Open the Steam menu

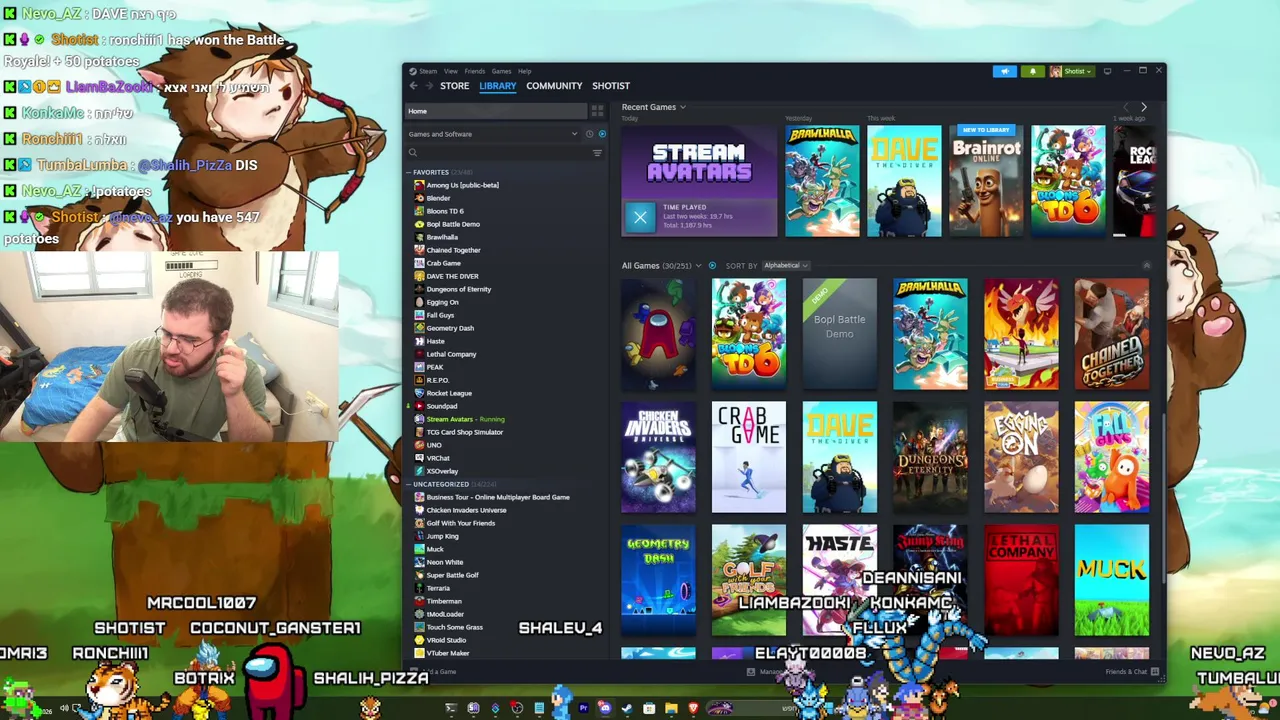tap(428, 71)
